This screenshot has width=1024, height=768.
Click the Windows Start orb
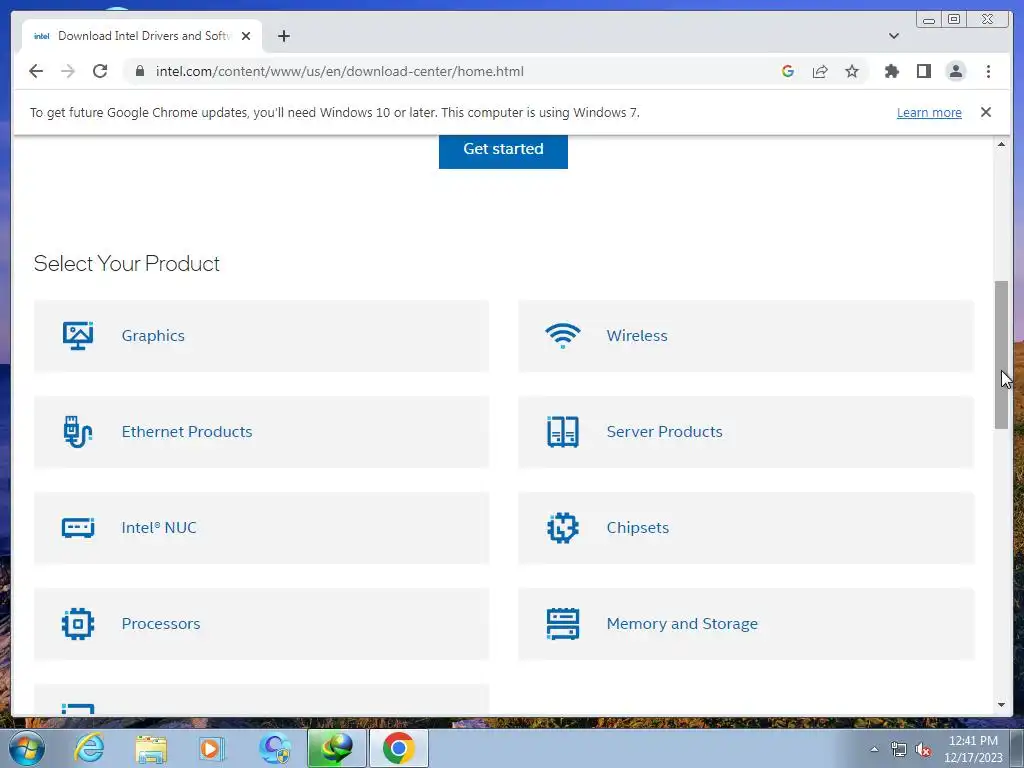27,748
